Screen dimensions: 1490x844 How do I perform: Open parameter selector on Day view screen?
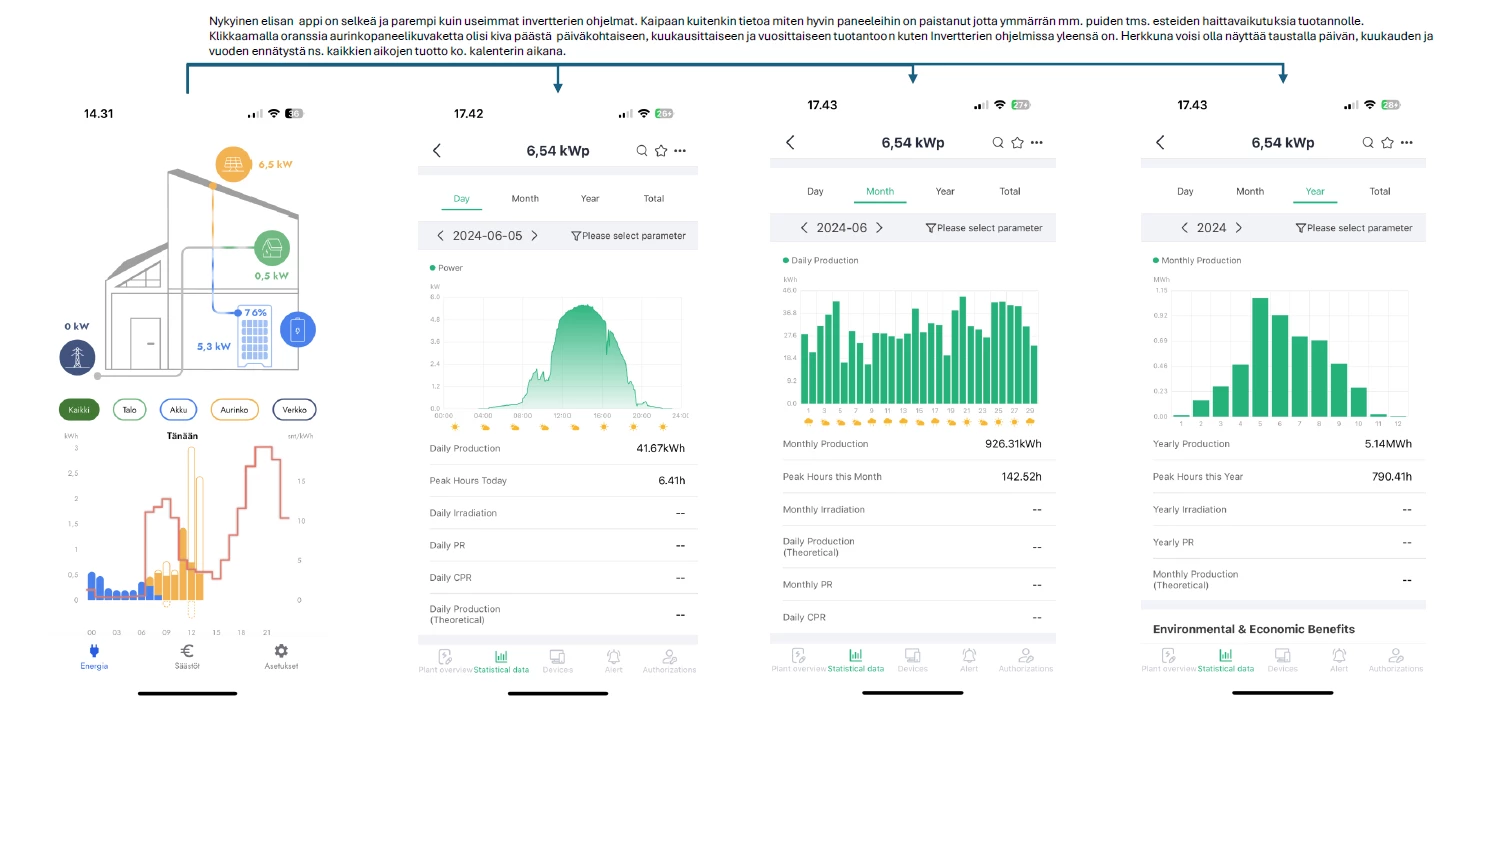(x=629, y=236)
